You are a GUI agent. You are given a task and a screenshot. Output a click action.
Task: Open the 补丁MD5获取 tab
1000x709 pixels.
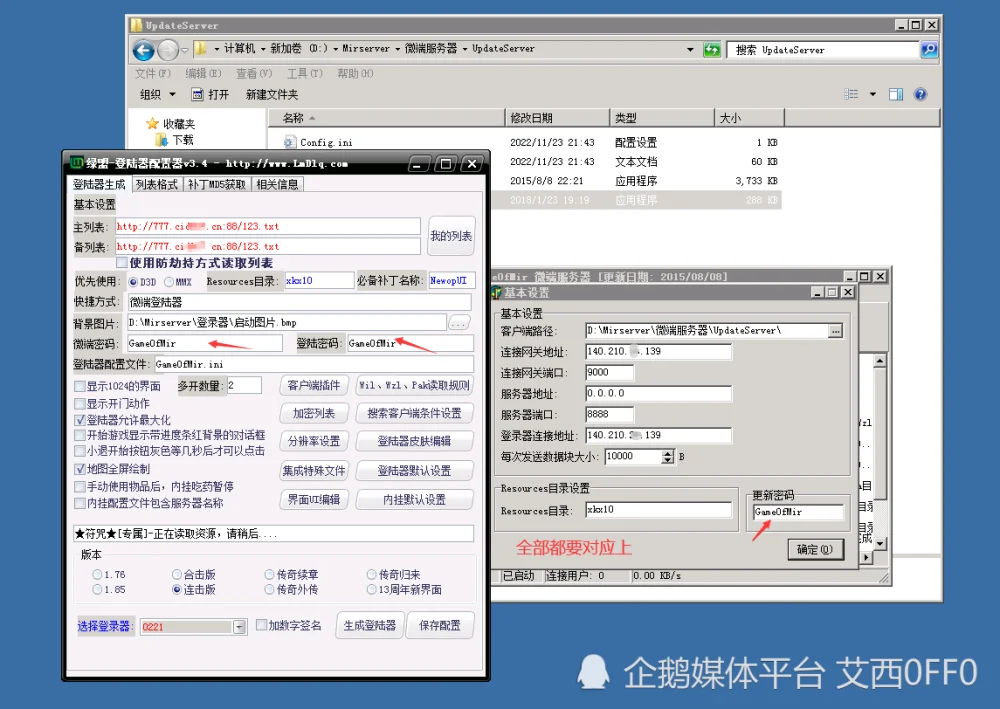pos(217,184)
